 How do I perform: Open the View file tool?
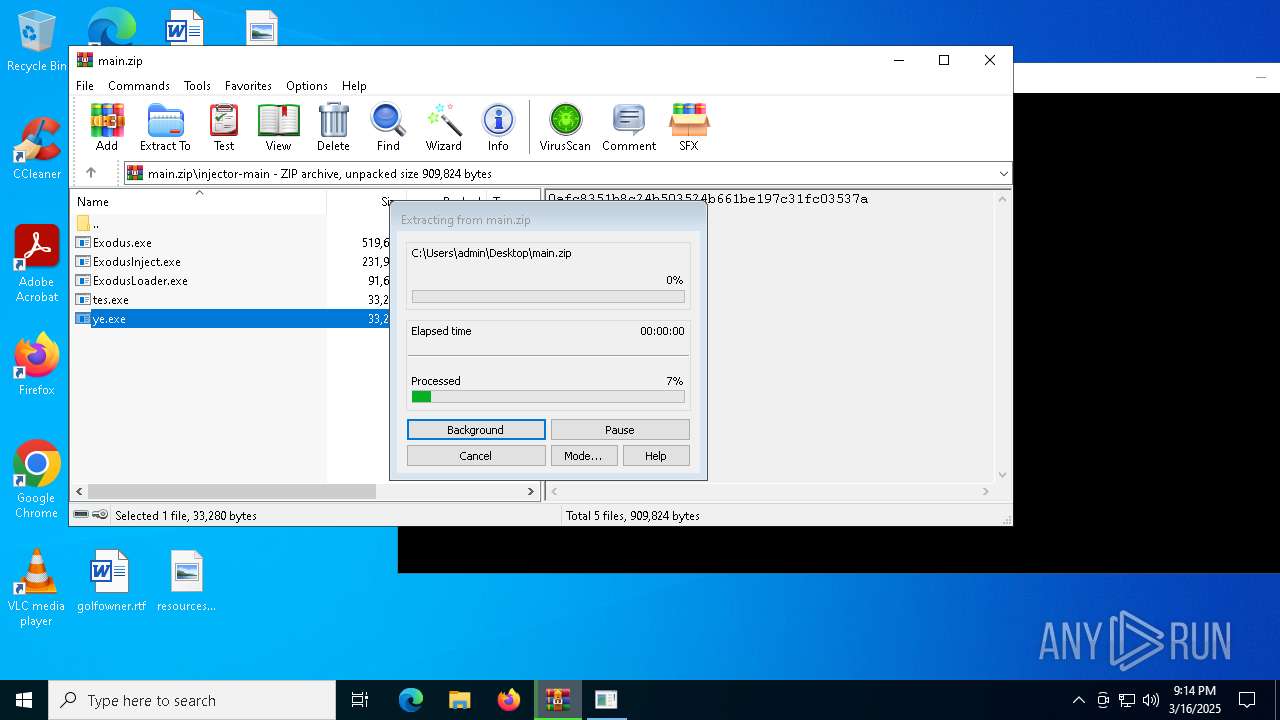278,127
